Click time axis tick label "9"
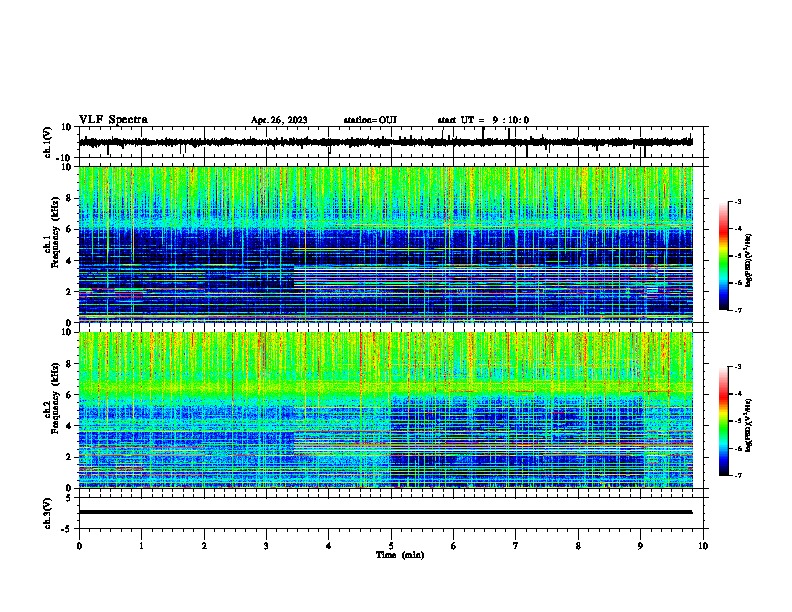The height and width of the screenshot is (612, 792). tap(640, 546)
